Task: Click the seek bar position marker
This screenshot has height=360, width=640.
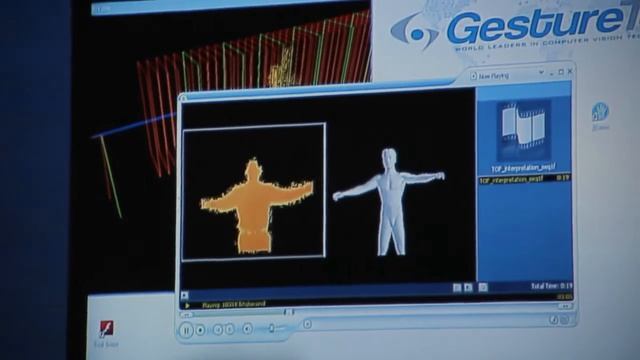Action: [289, 312]
